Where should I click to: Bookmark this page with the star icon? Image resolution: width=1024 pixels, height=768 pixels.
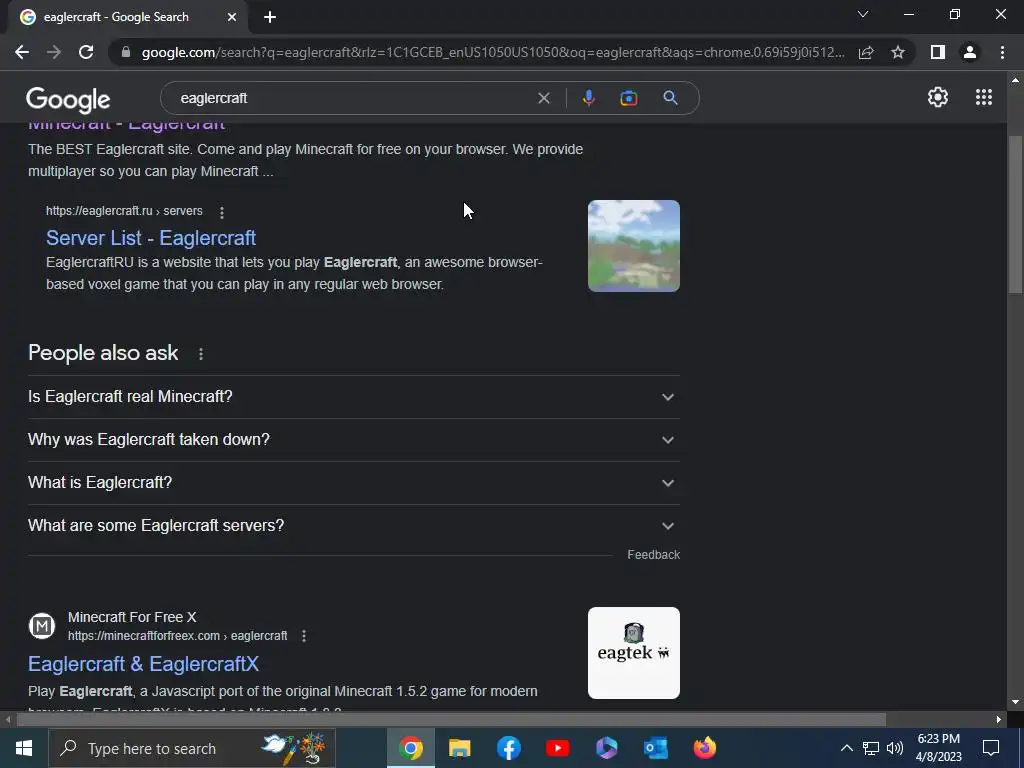point(898,52)
